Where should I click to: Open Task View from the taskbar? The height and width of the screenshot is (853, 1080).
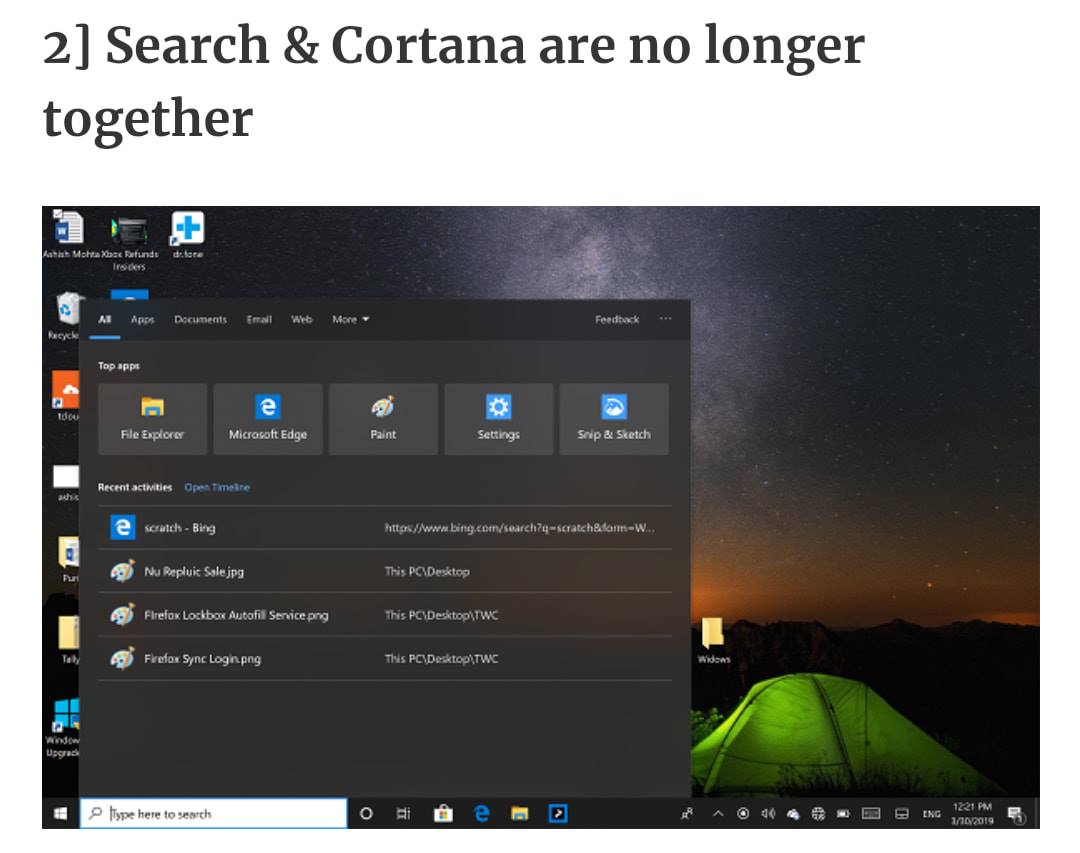point(404,814)
